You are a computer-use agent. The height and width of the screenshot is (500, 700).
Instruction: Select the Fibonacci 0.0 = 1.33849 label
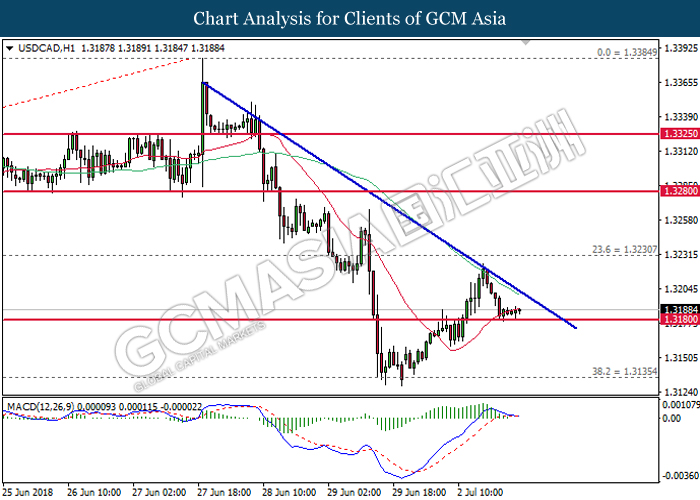627,53
